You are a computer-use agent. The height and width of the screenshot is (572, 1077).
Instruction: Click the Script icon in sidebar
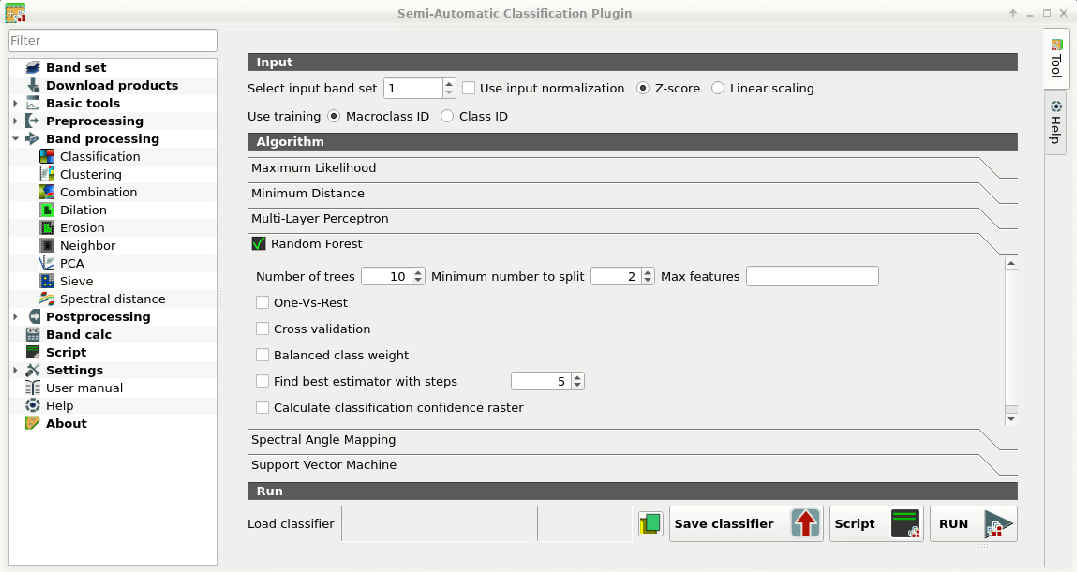32,352
